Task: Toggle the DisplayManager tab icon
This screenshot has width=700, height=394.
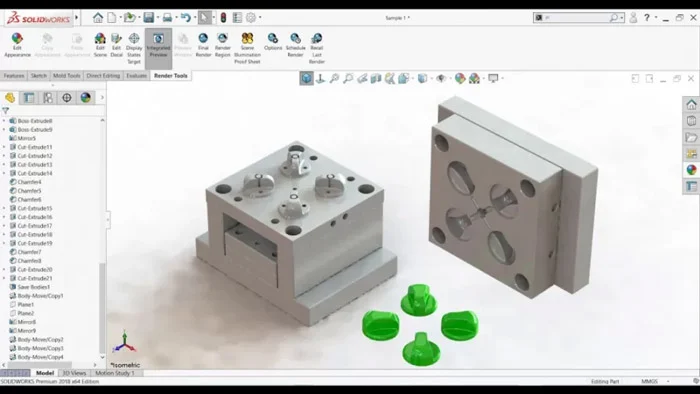Action: (x=85, y=98)
